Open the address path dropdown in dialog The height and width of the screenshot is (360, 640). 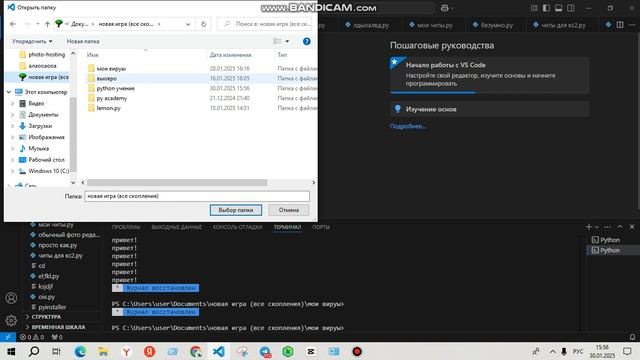[188, 24]
